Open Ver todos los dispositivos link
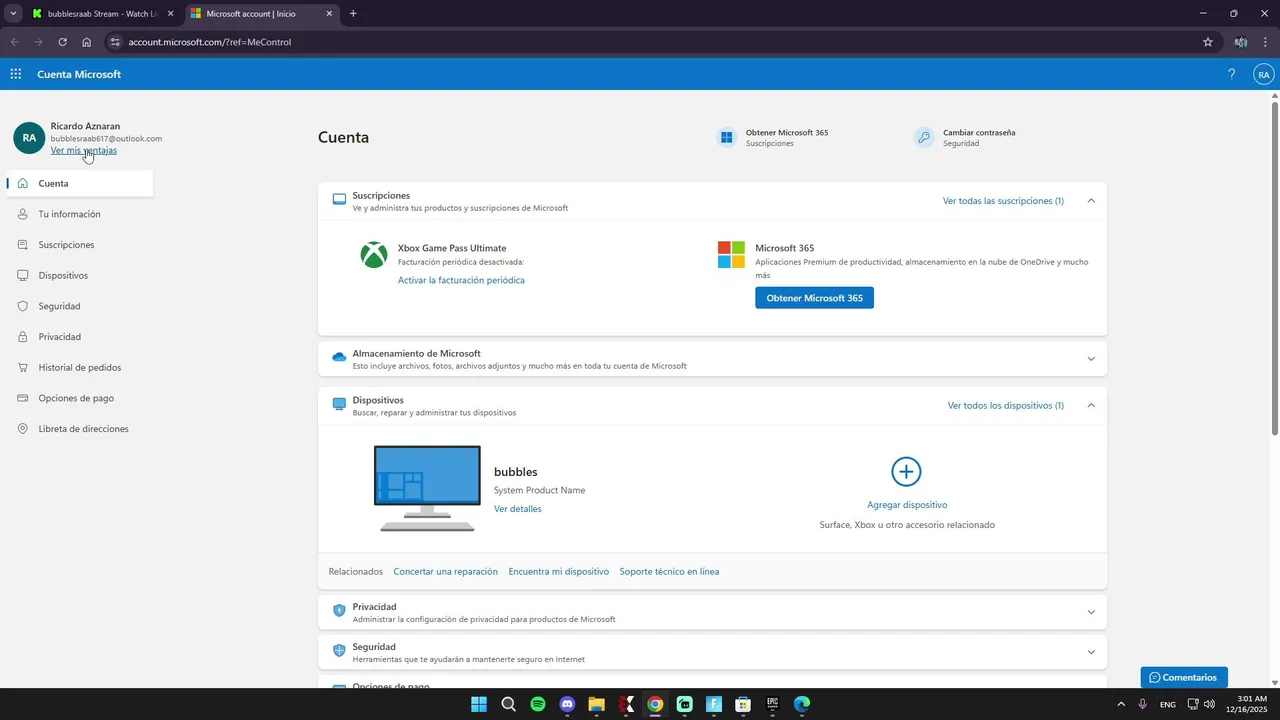This screenshot has width=1280, height=720. (x=1006, y=405)
